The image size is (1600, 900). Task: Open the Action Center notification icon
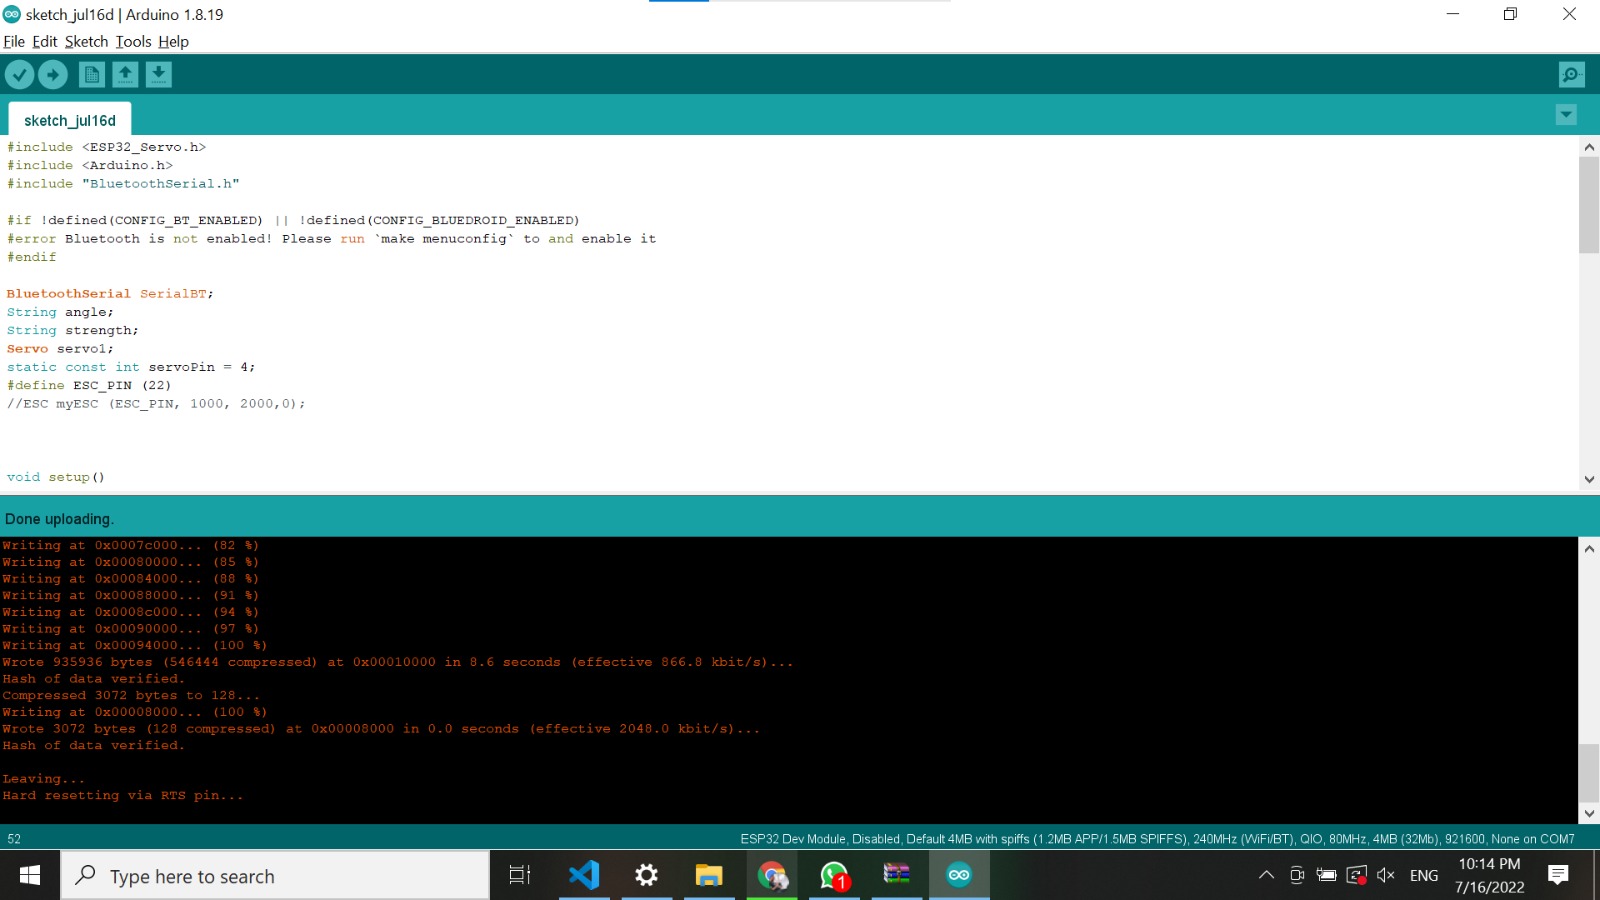(x=1558, y=876)
